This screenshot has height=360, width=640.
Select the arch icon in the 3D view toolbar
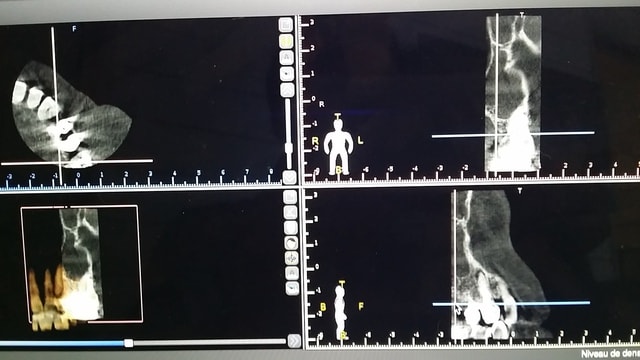(x=292, y=273)
